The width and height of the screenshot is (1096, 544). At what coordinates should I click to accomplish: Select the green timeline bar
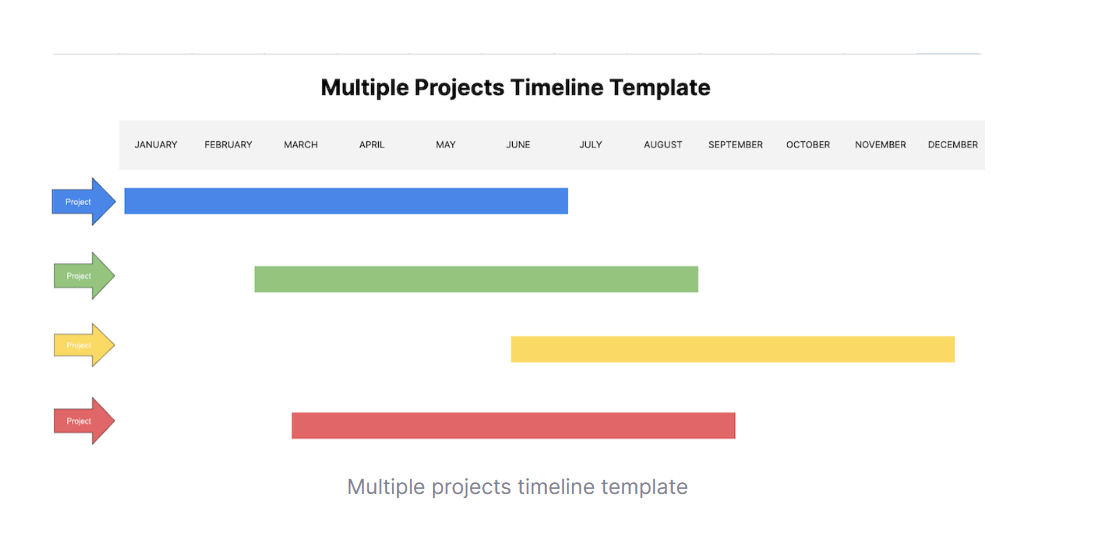click(476, 279)
